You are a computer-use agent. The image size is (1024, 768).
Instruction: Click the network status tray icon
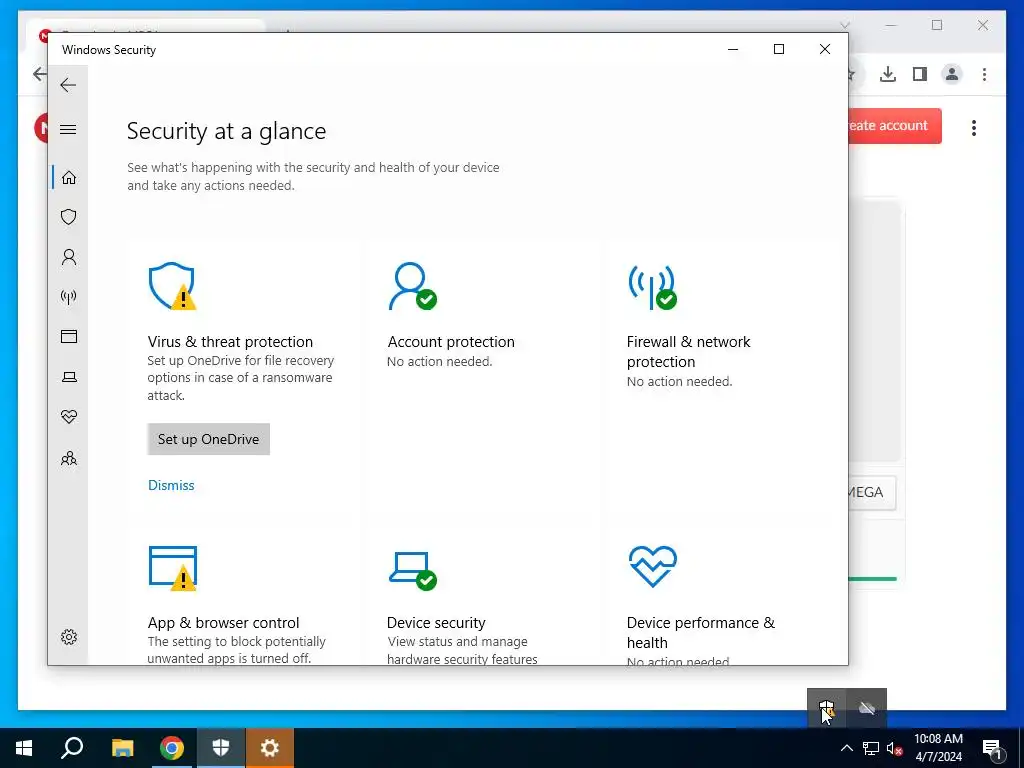(x=871, y=748)
